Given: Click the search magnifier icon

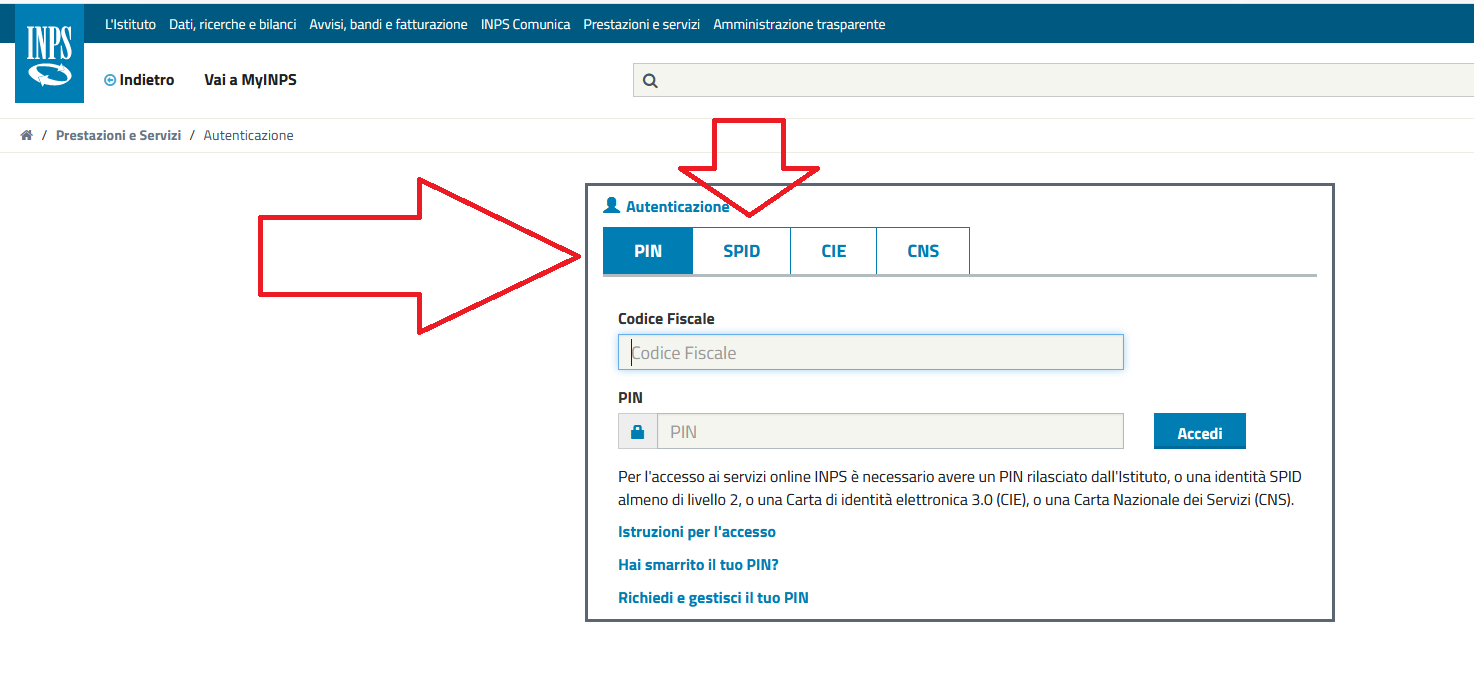Looking at the screenshot, I should [650, 81].
